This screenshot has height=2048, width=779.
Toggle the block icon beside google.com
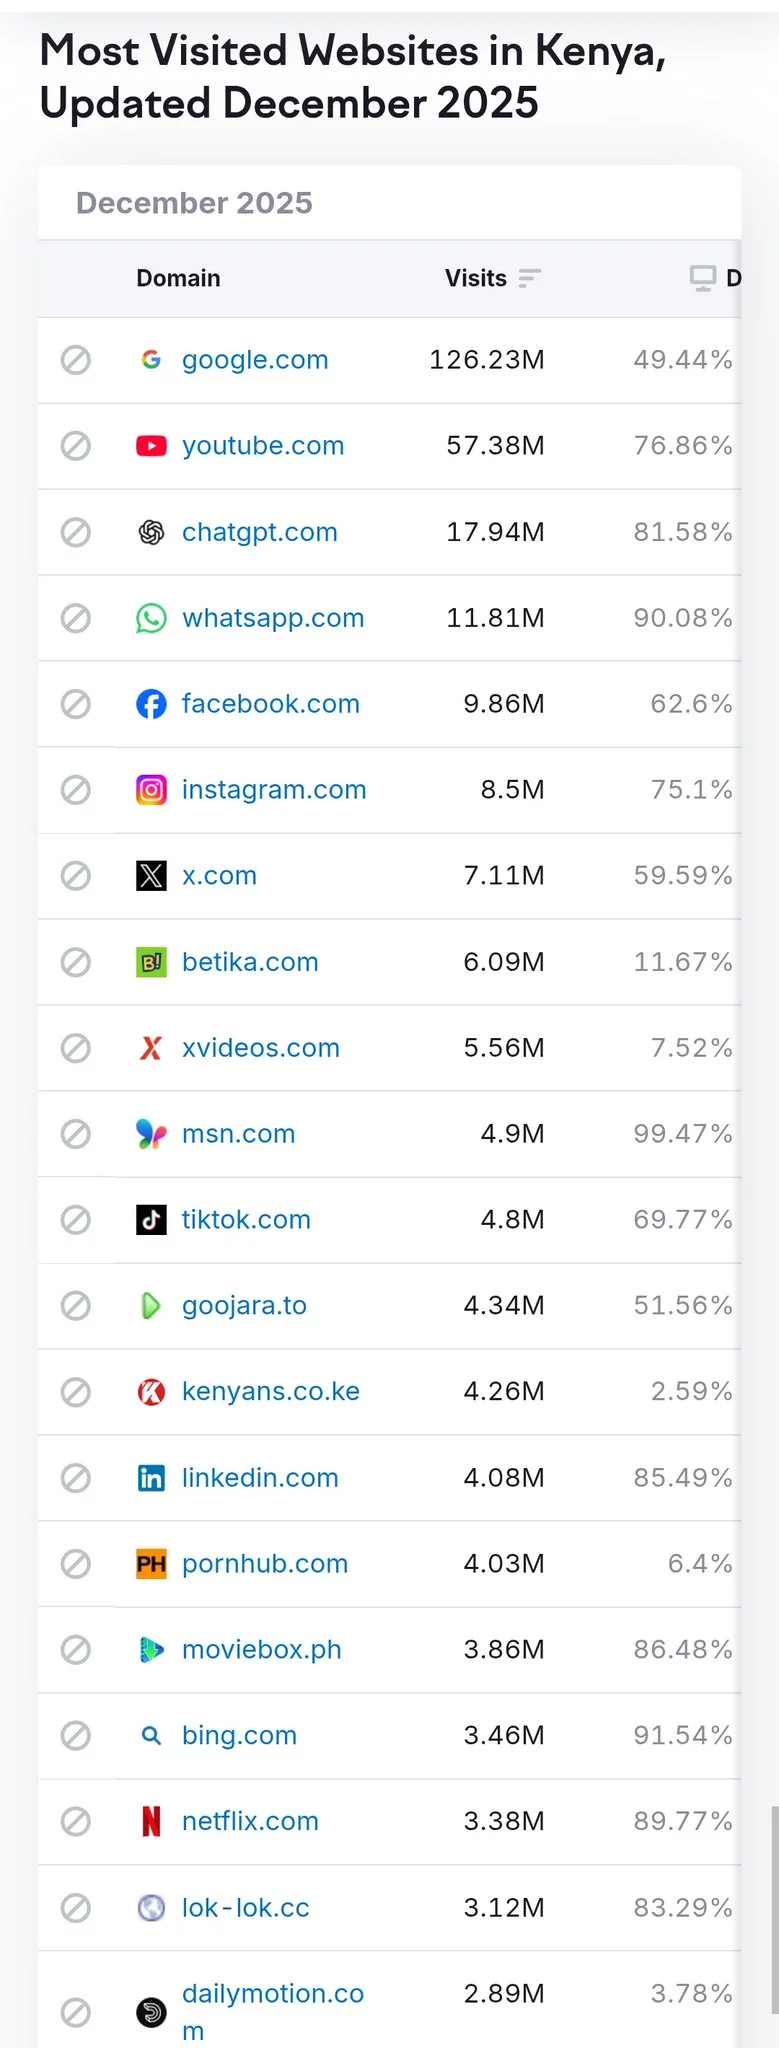[76, 360]
